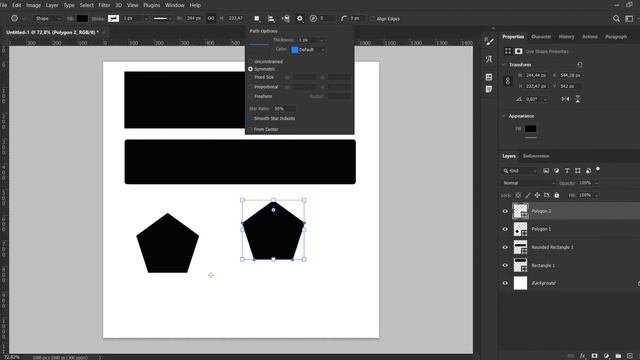Collapse the Appearance section
The width and height of the screenshot is (640, 360).
click(x=504, y=116)
